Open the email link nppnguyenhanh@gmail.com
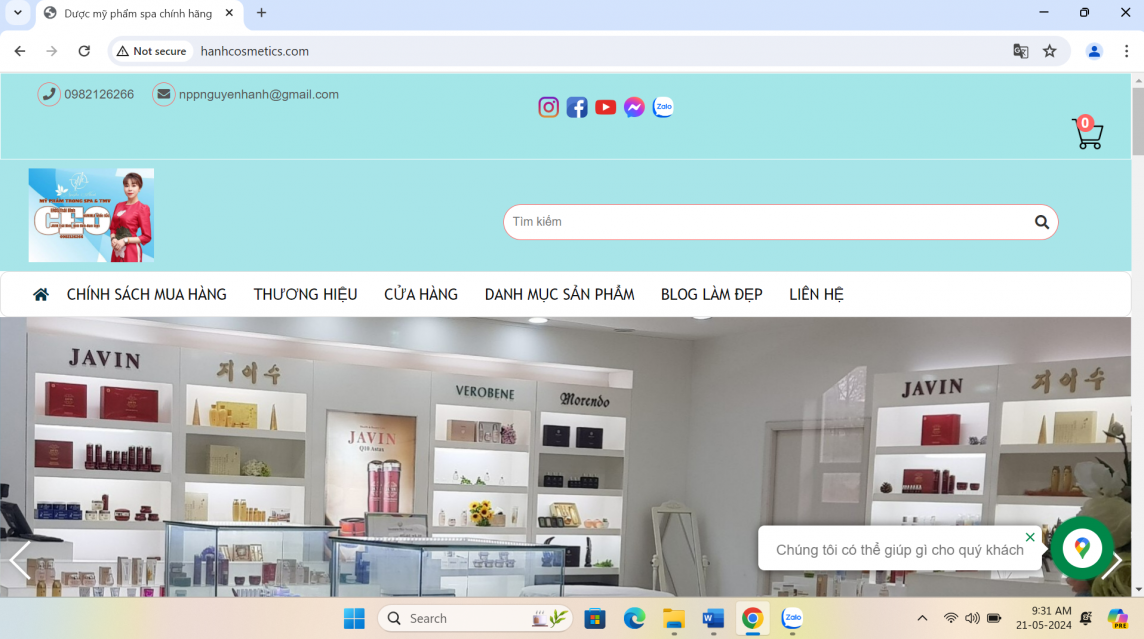This screenshot has width=1144, height=639. (x=258, y=94)
